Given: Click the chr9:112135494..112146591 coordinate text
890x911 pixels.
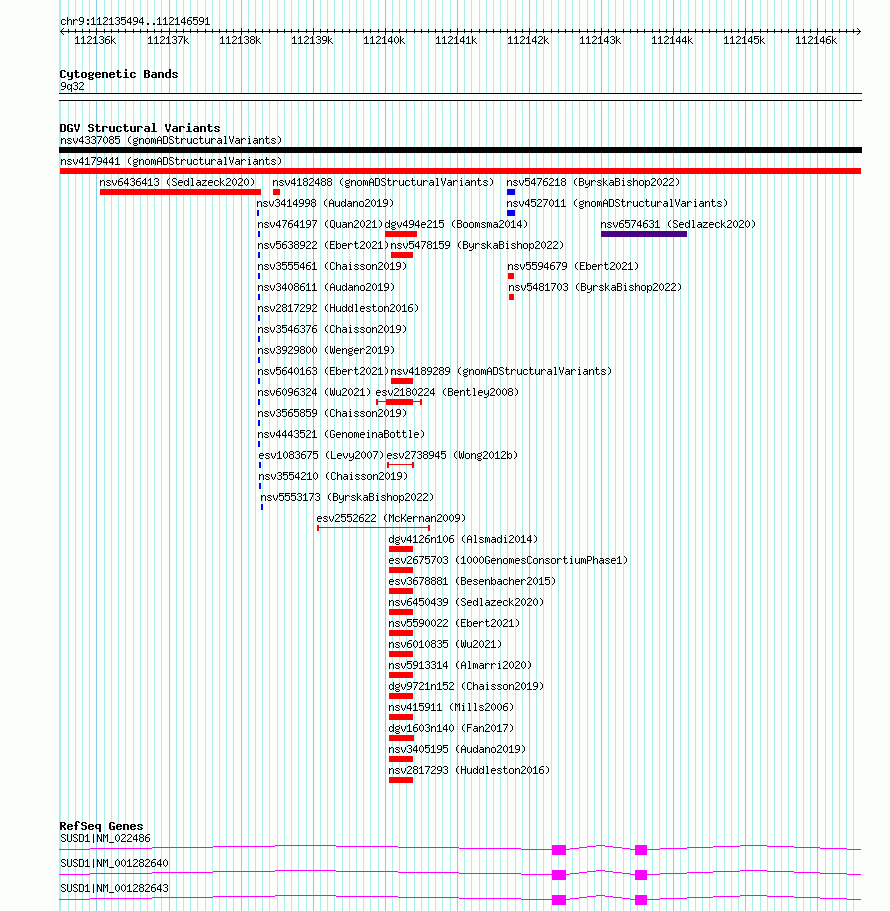Looking at the screenshot, I should pos(135,21).
